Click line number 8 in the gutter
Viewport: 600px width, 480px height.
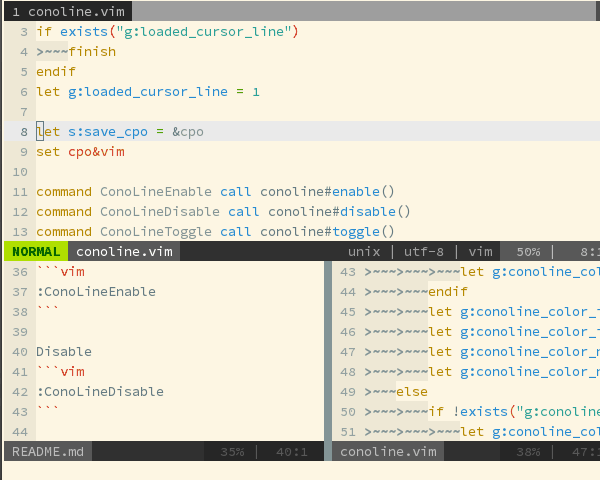pyautogui.click(x=24, y=132)
